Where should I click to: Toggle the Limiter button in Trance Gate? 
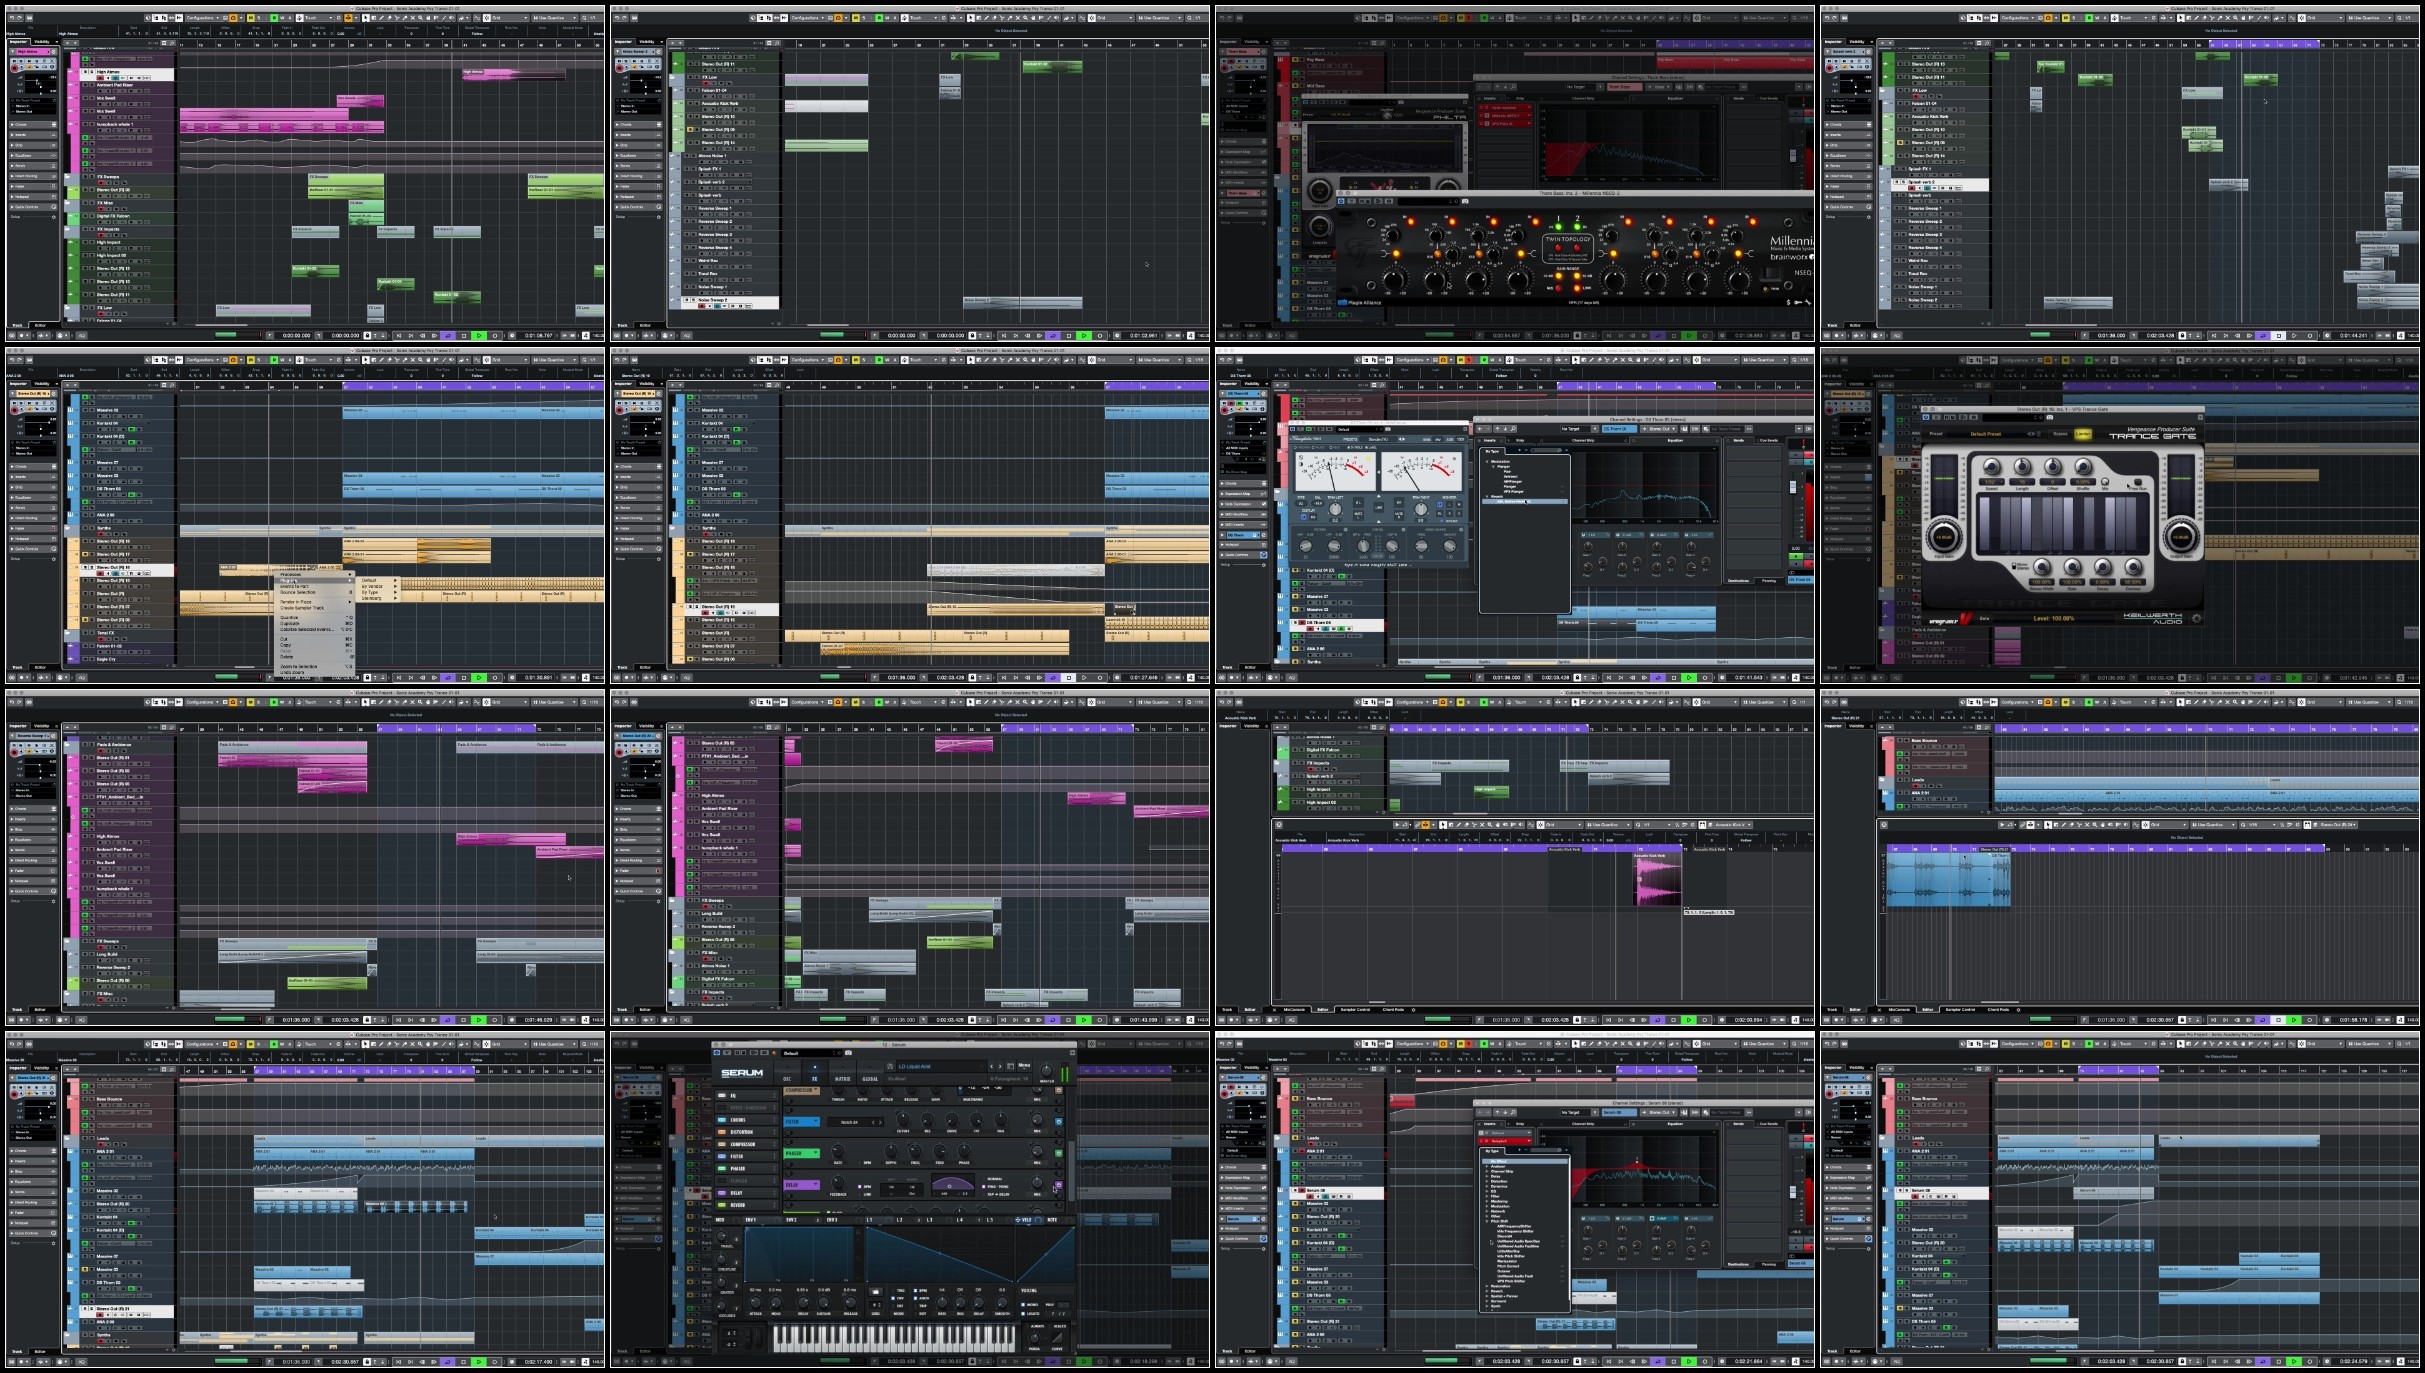click(2083, 434)
